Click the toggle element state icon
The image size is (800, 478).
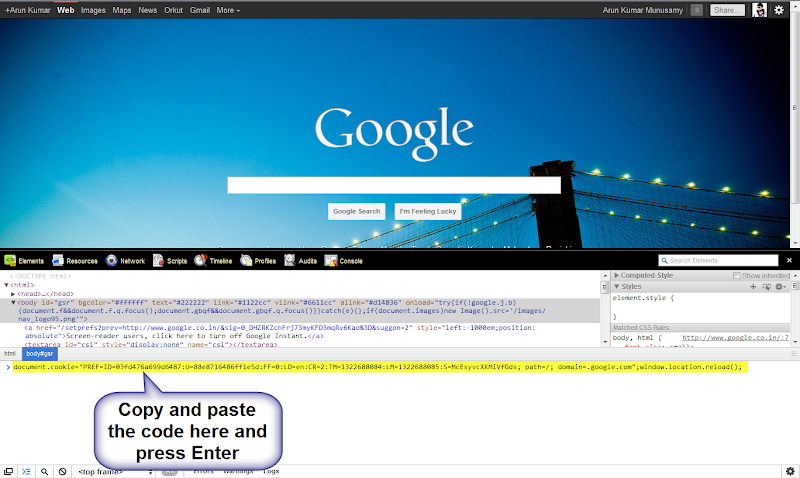(x=766, y=287)
